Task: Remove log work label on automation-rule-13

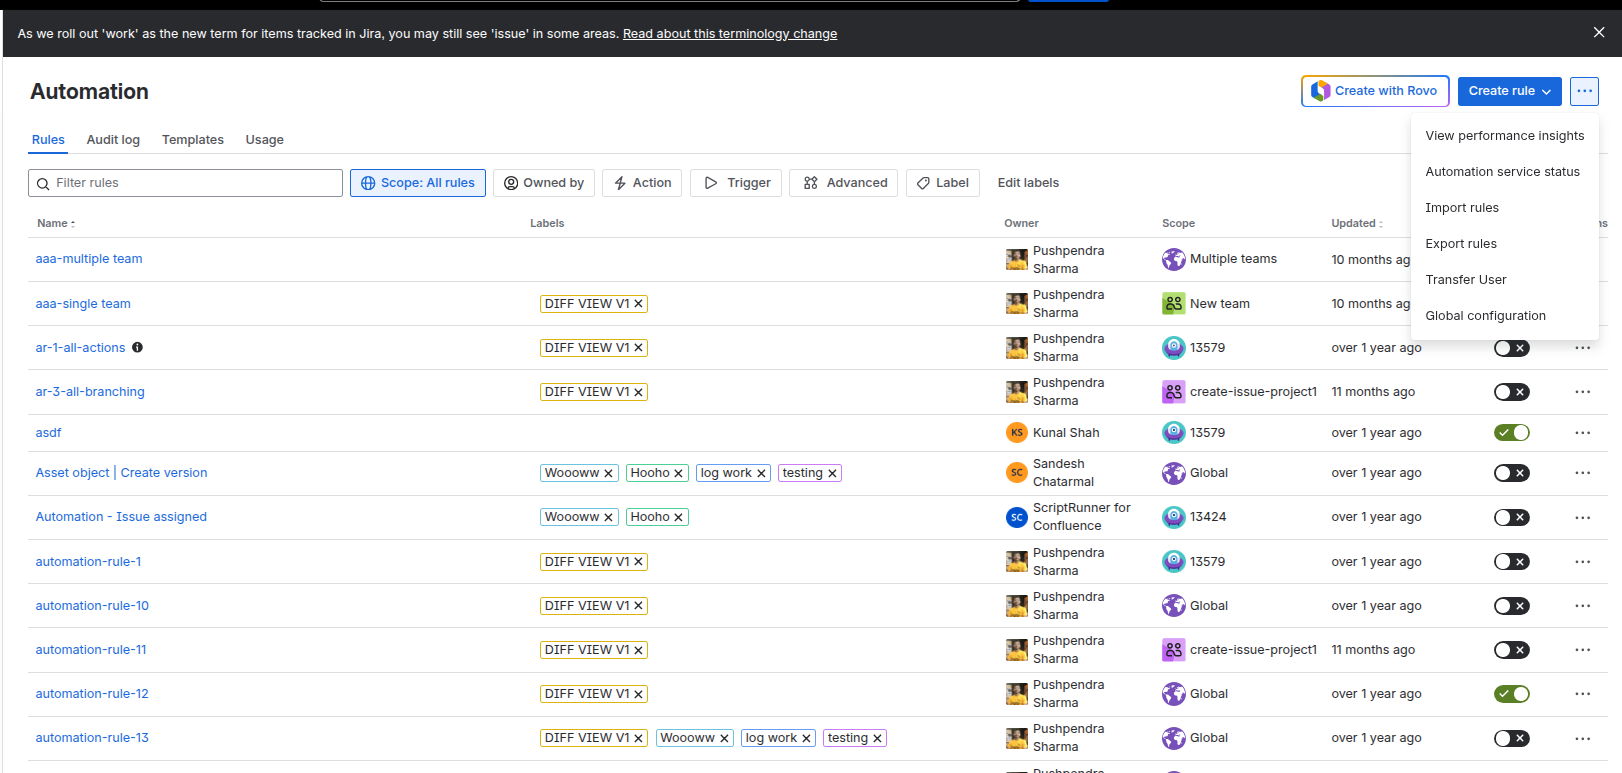Action: 806,738
